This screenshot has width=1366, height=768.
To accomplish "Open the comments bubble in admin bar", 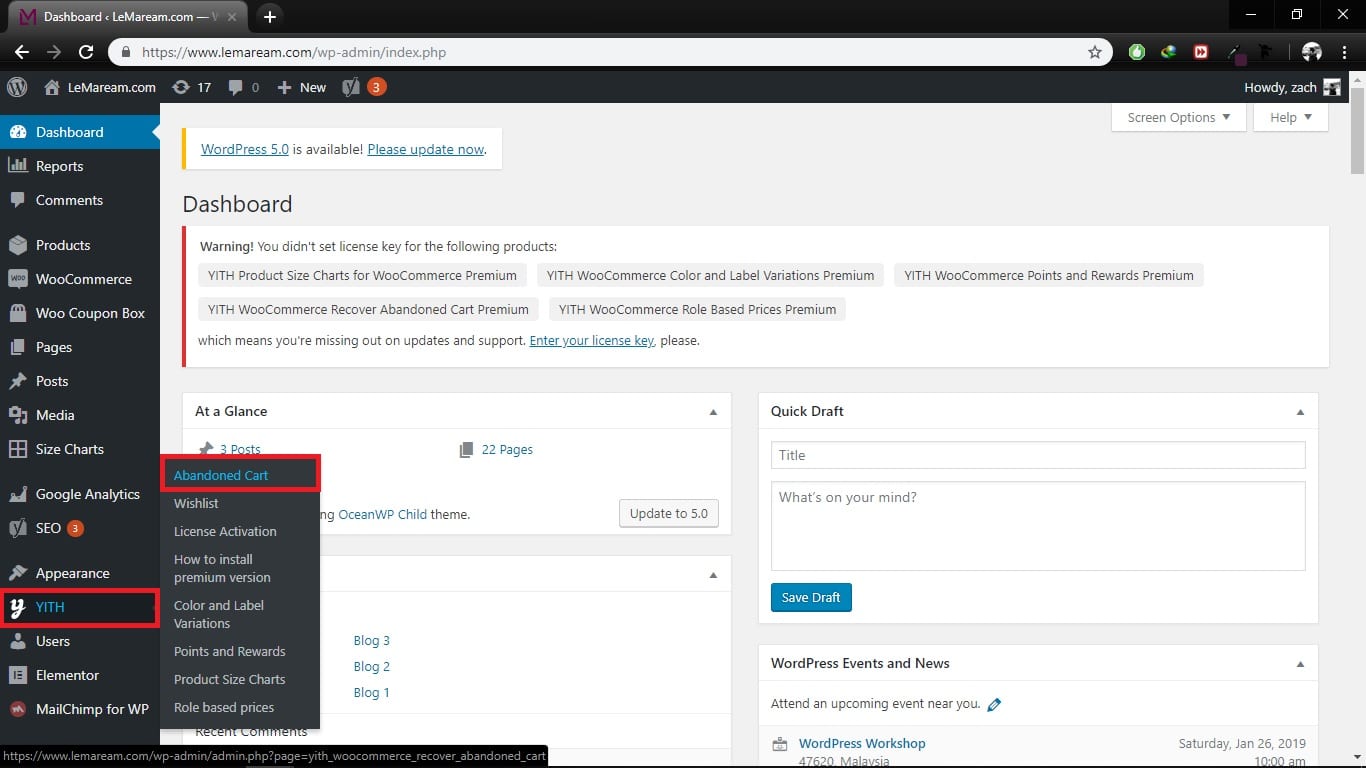I will [x=243, y=87].
